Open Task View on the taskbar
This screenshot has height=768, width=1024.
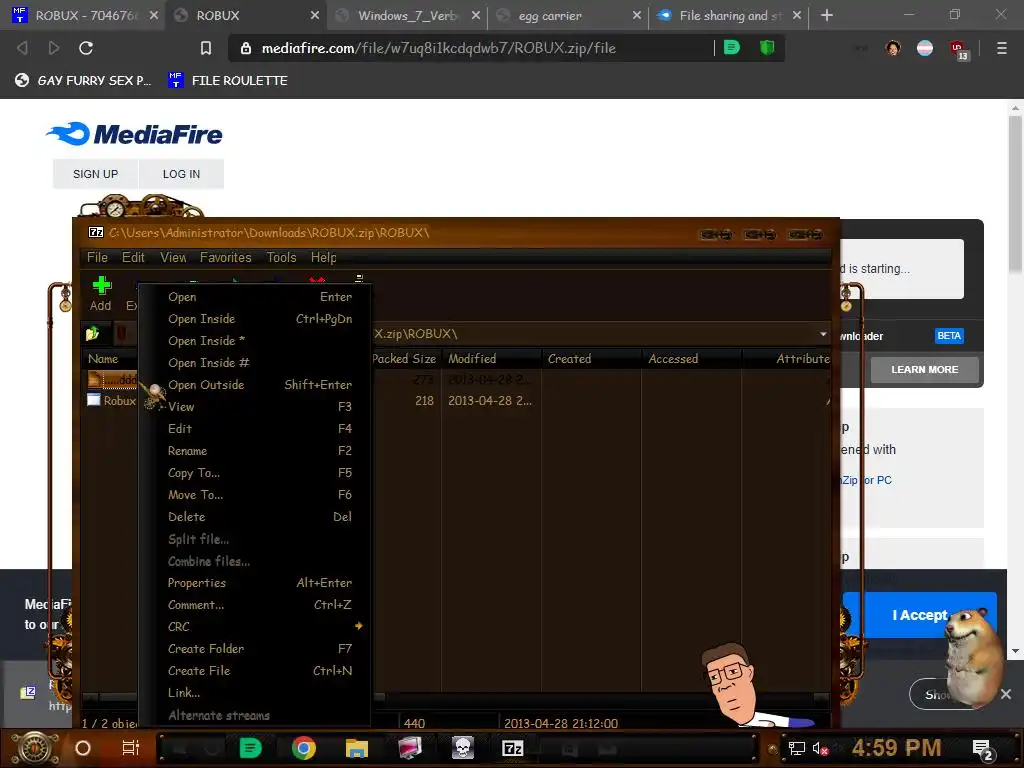(131, 748)
